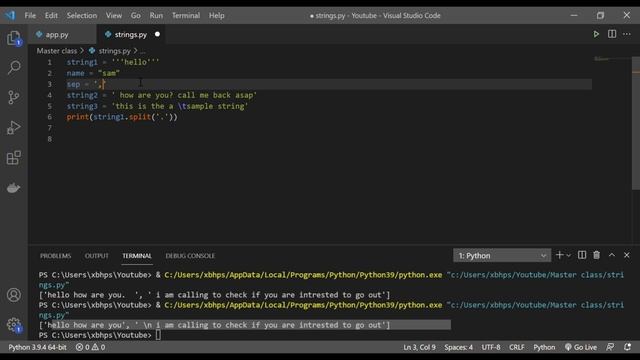
Task: Maximize the panel with up chevron
Action: (612, 255)
